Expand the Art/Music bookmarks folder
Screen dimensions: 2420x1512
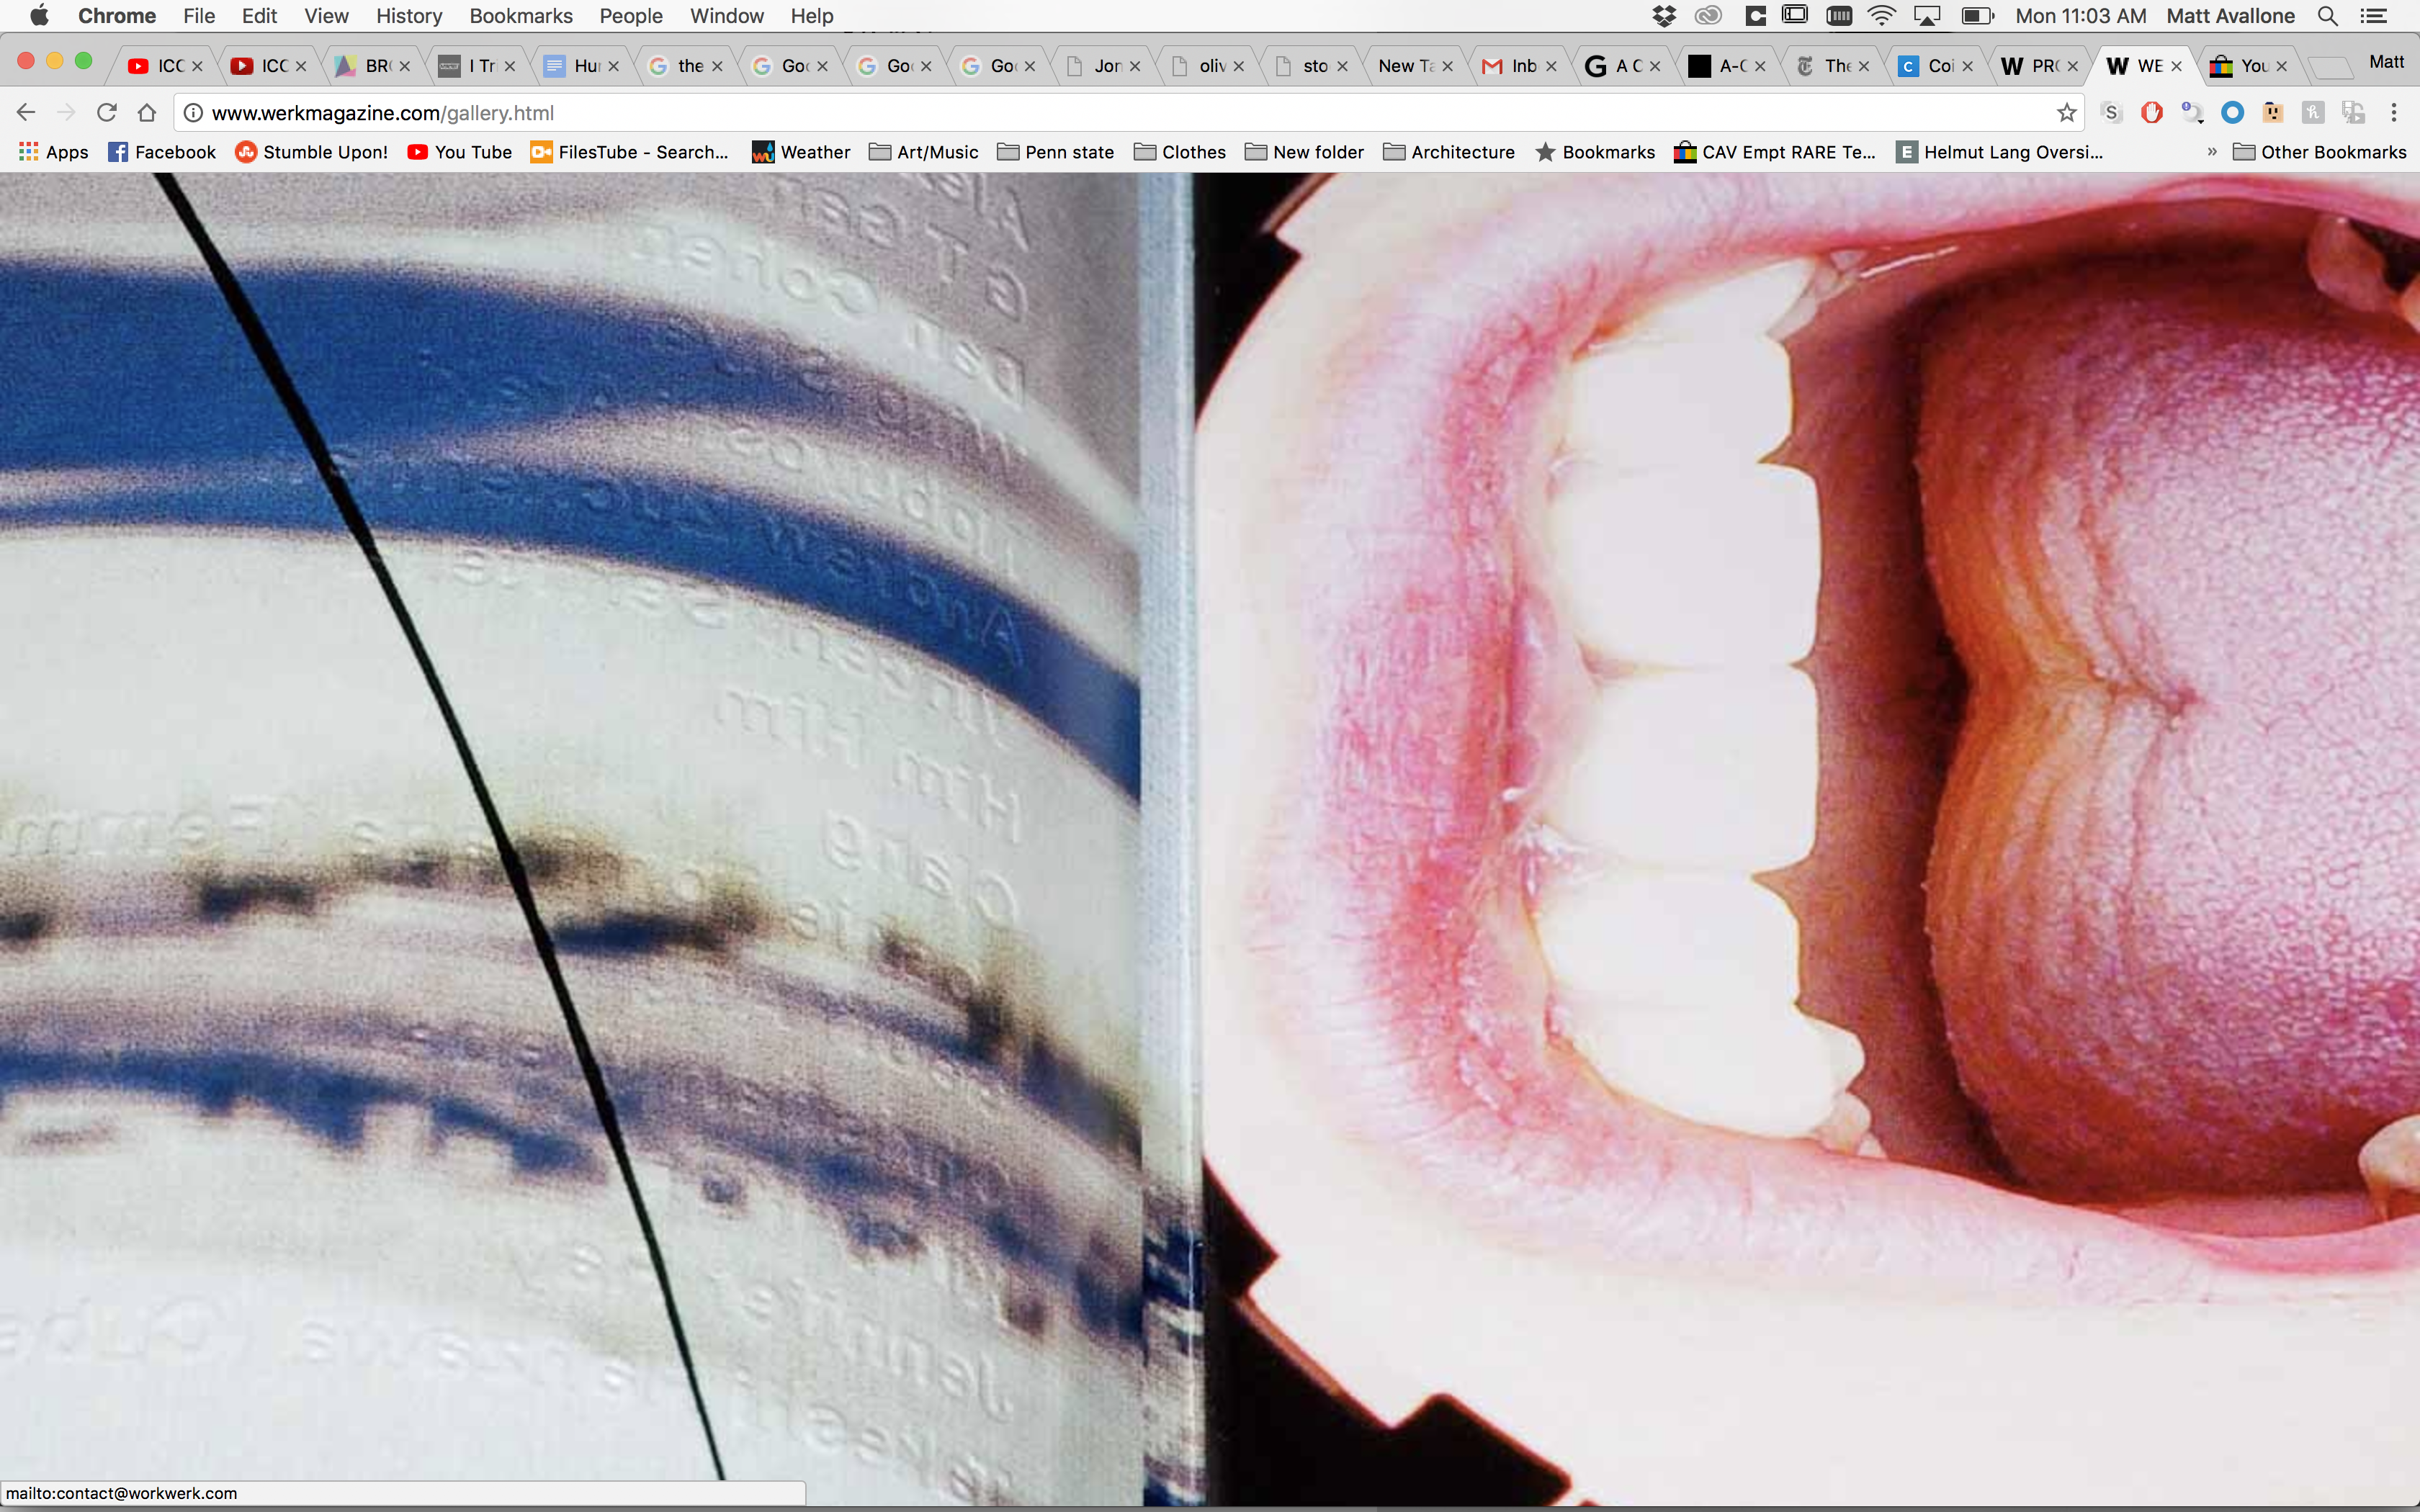pyautogui.click(x=923, y=152)
